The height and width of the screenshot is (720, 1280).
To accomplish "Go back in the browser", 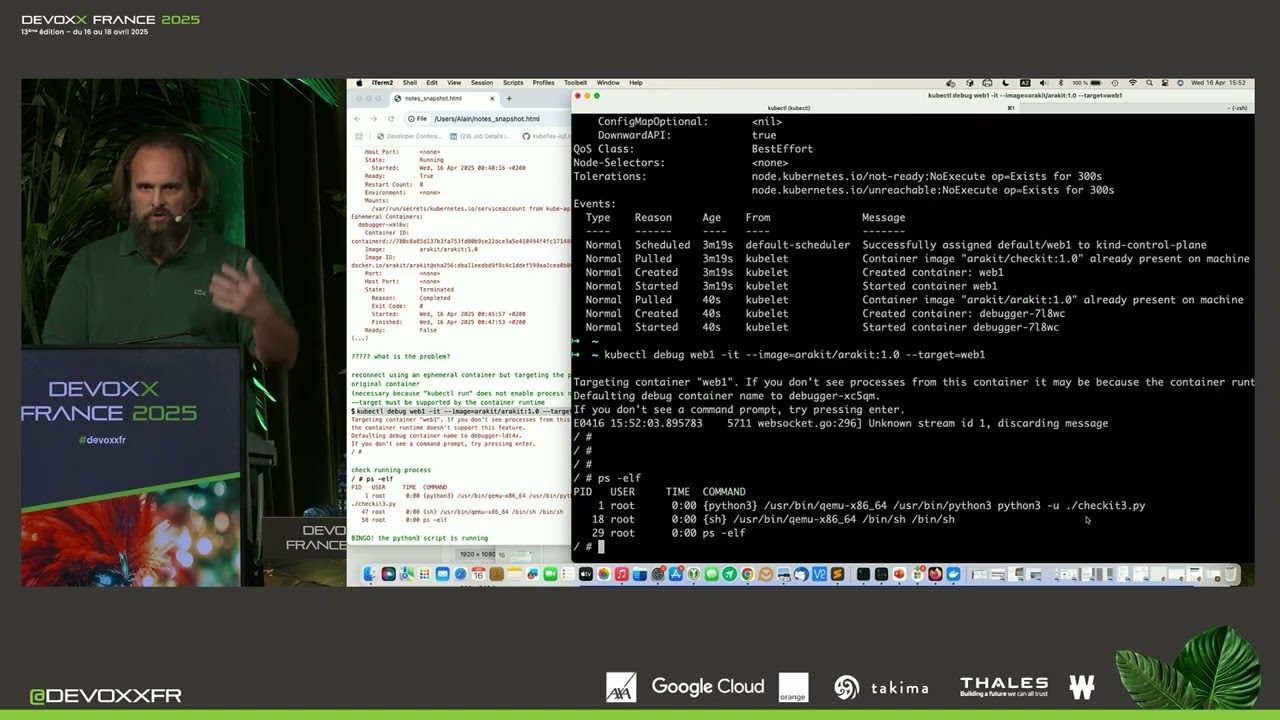I will click(x=357, y=119).
